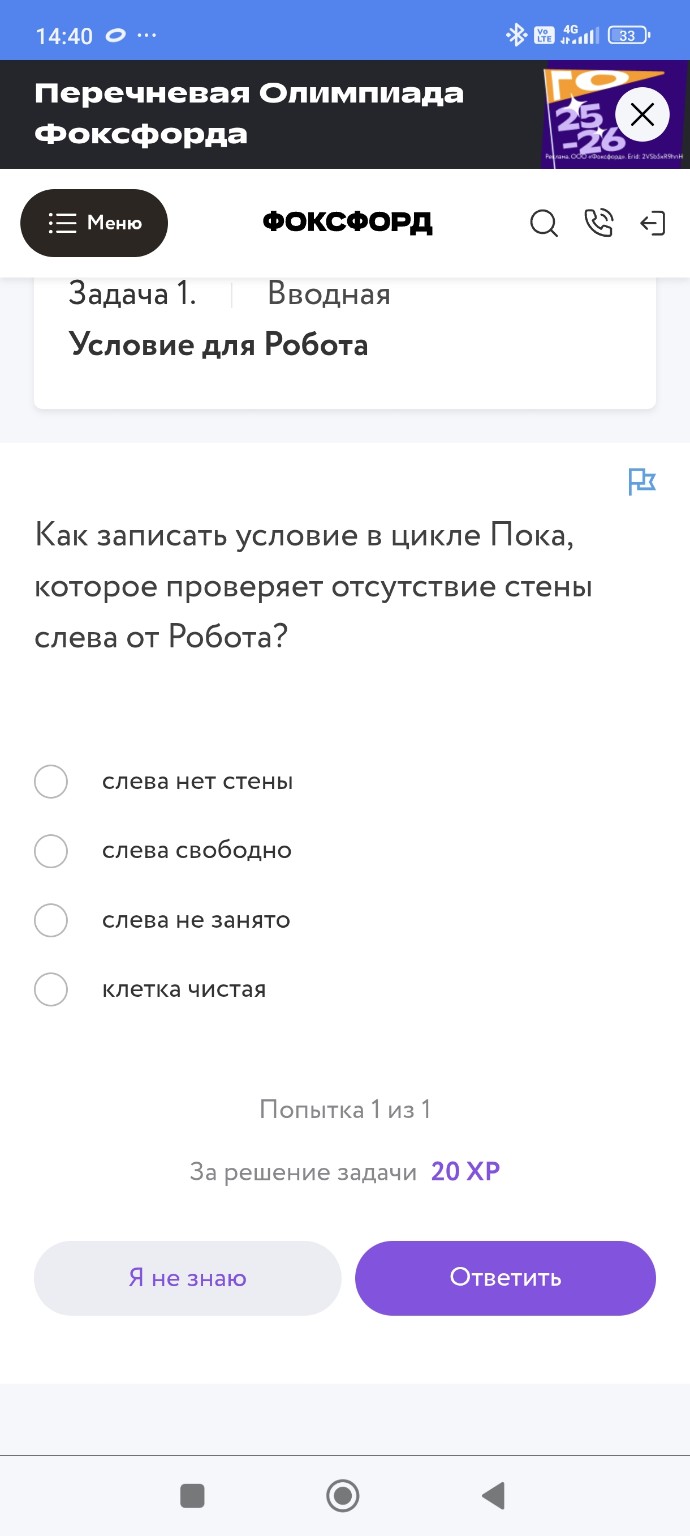Open the search icon

point(544,224)
